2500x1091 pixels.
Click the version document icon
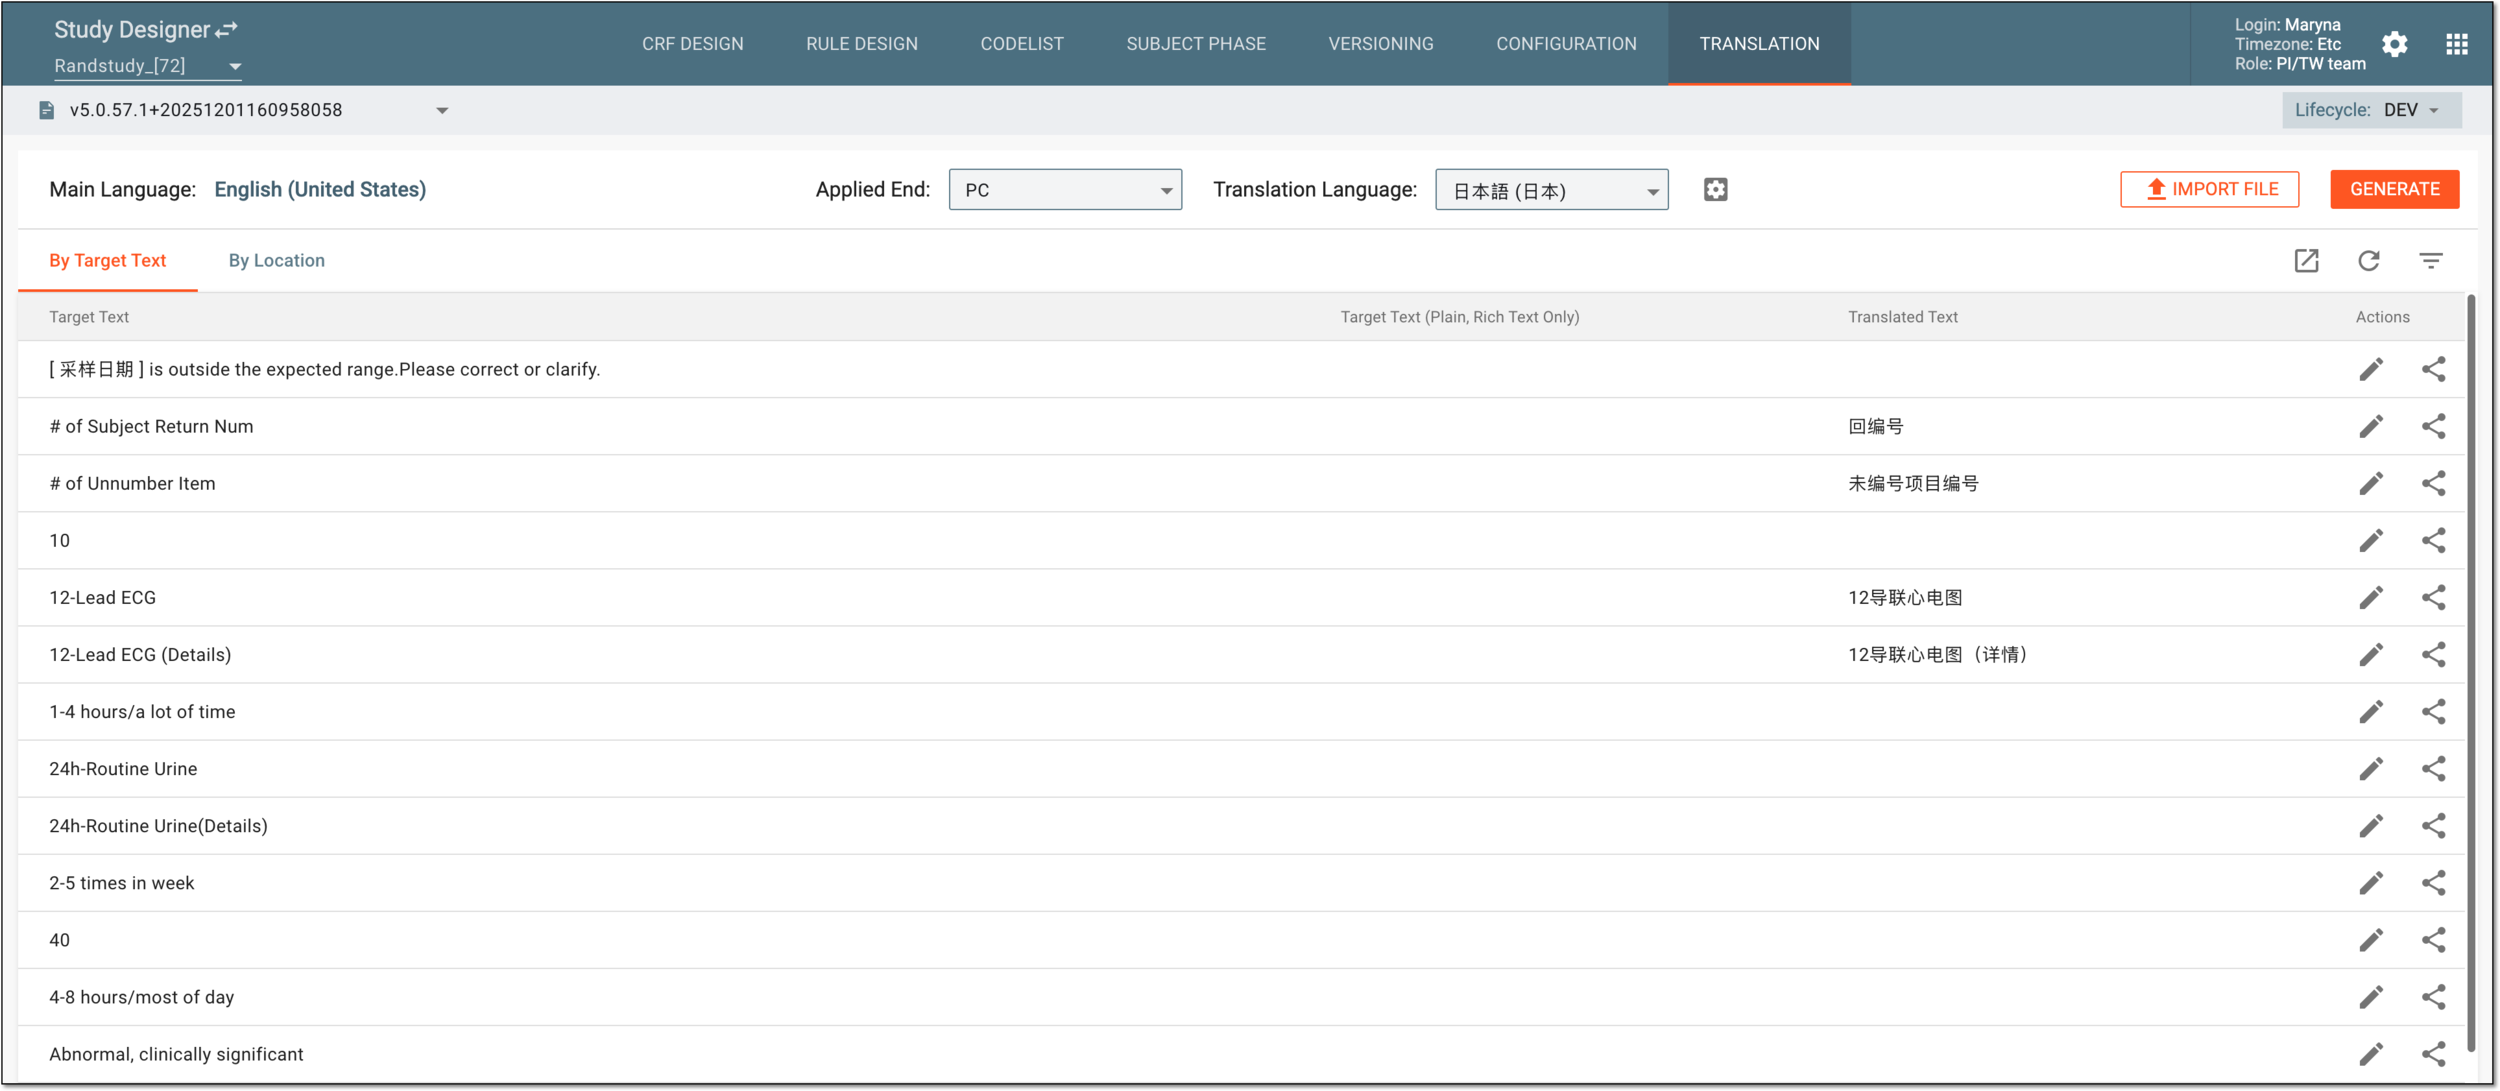pos(46,110)
